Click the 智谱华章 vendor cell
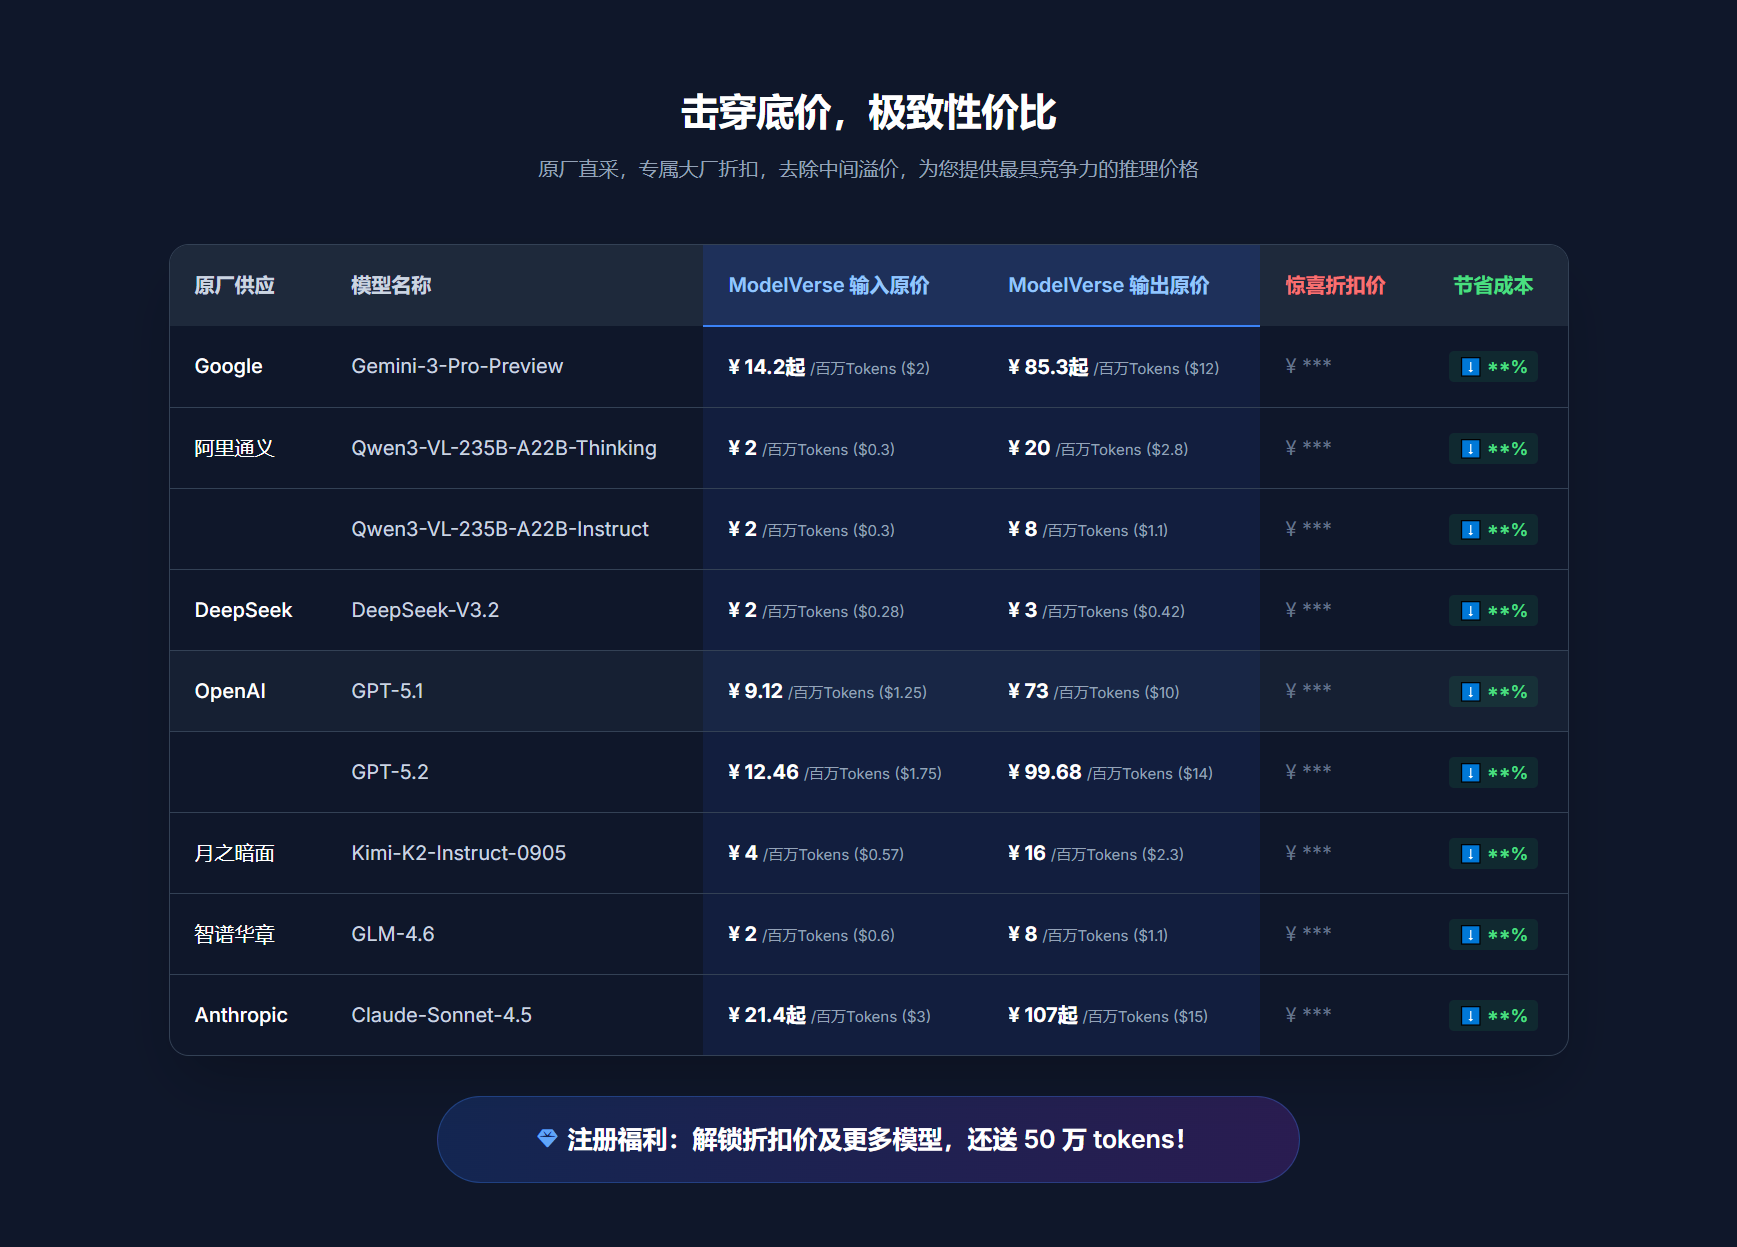The height and width of the screenshot is (1247, 1737). (235, 934)
